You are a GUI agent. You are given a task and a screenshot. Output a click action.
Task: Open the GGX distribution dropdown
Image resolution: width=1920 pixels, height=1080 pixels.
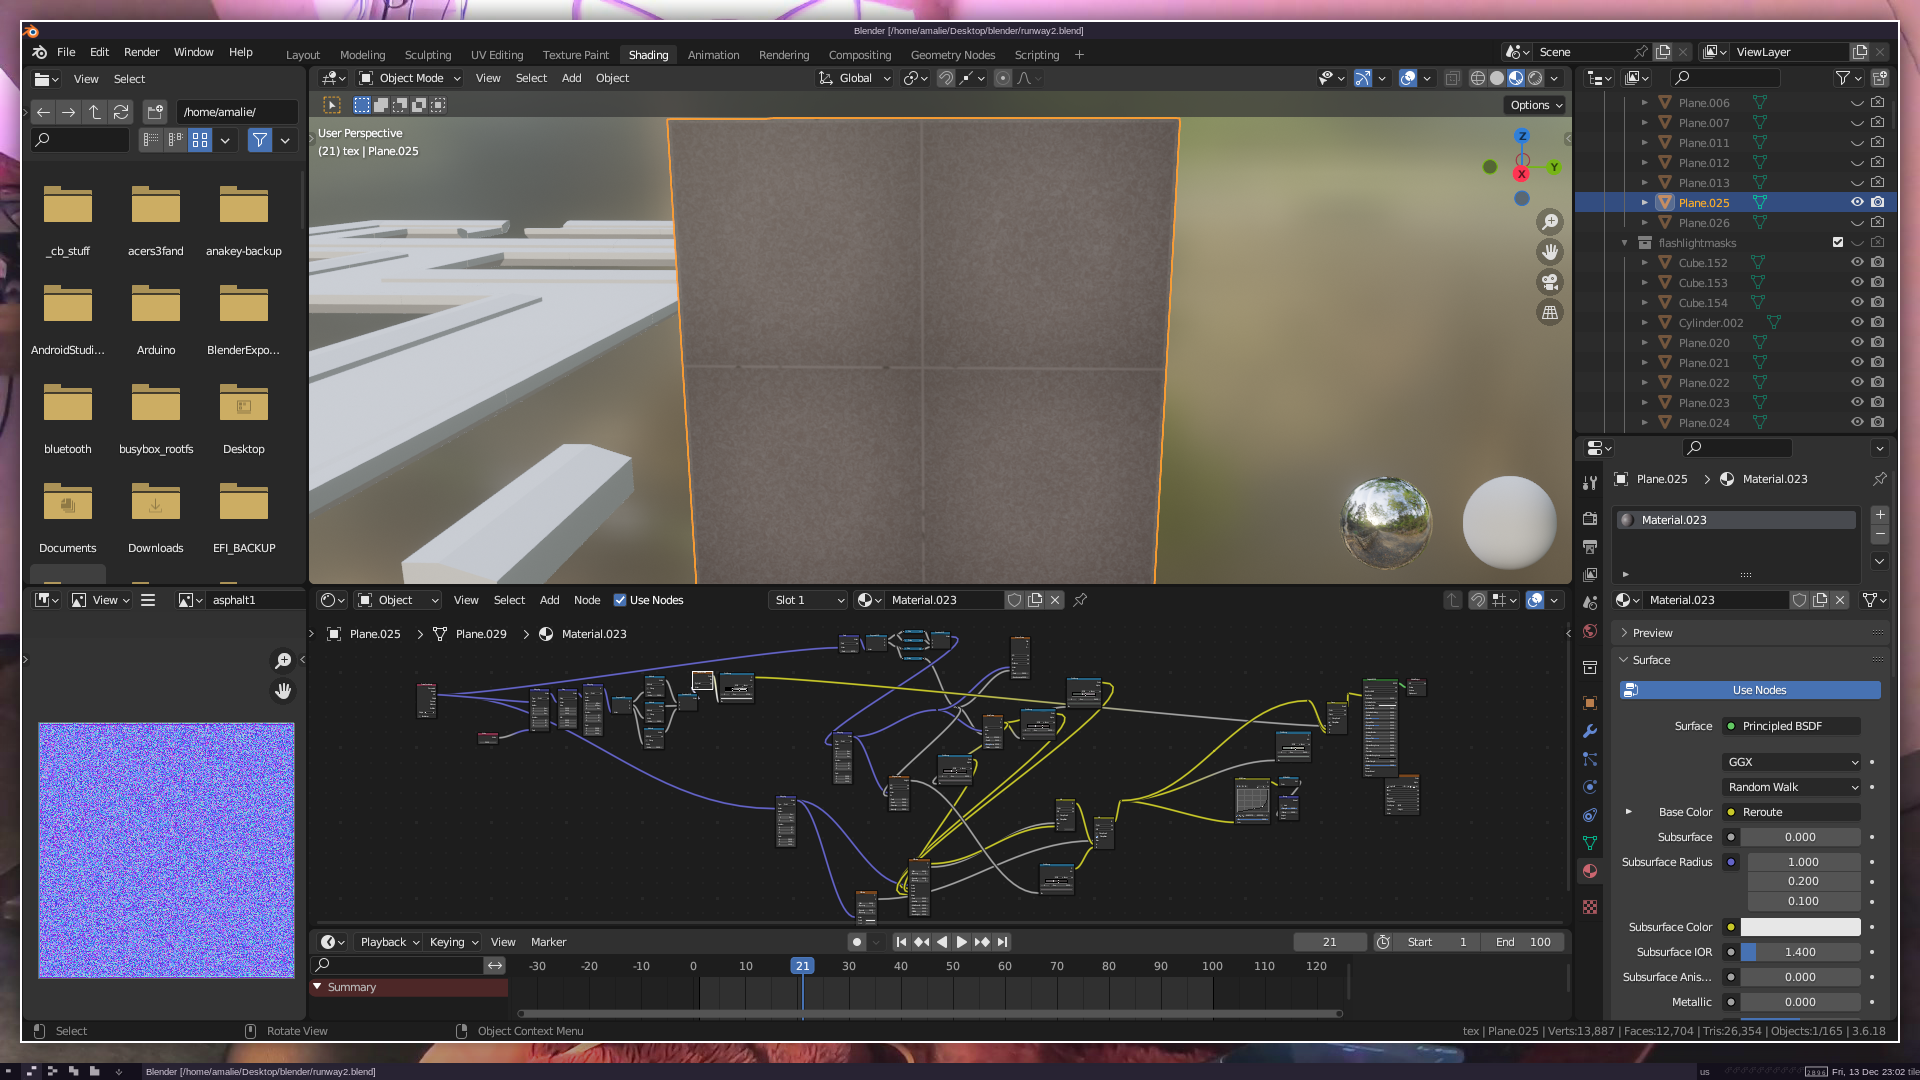1792,762
